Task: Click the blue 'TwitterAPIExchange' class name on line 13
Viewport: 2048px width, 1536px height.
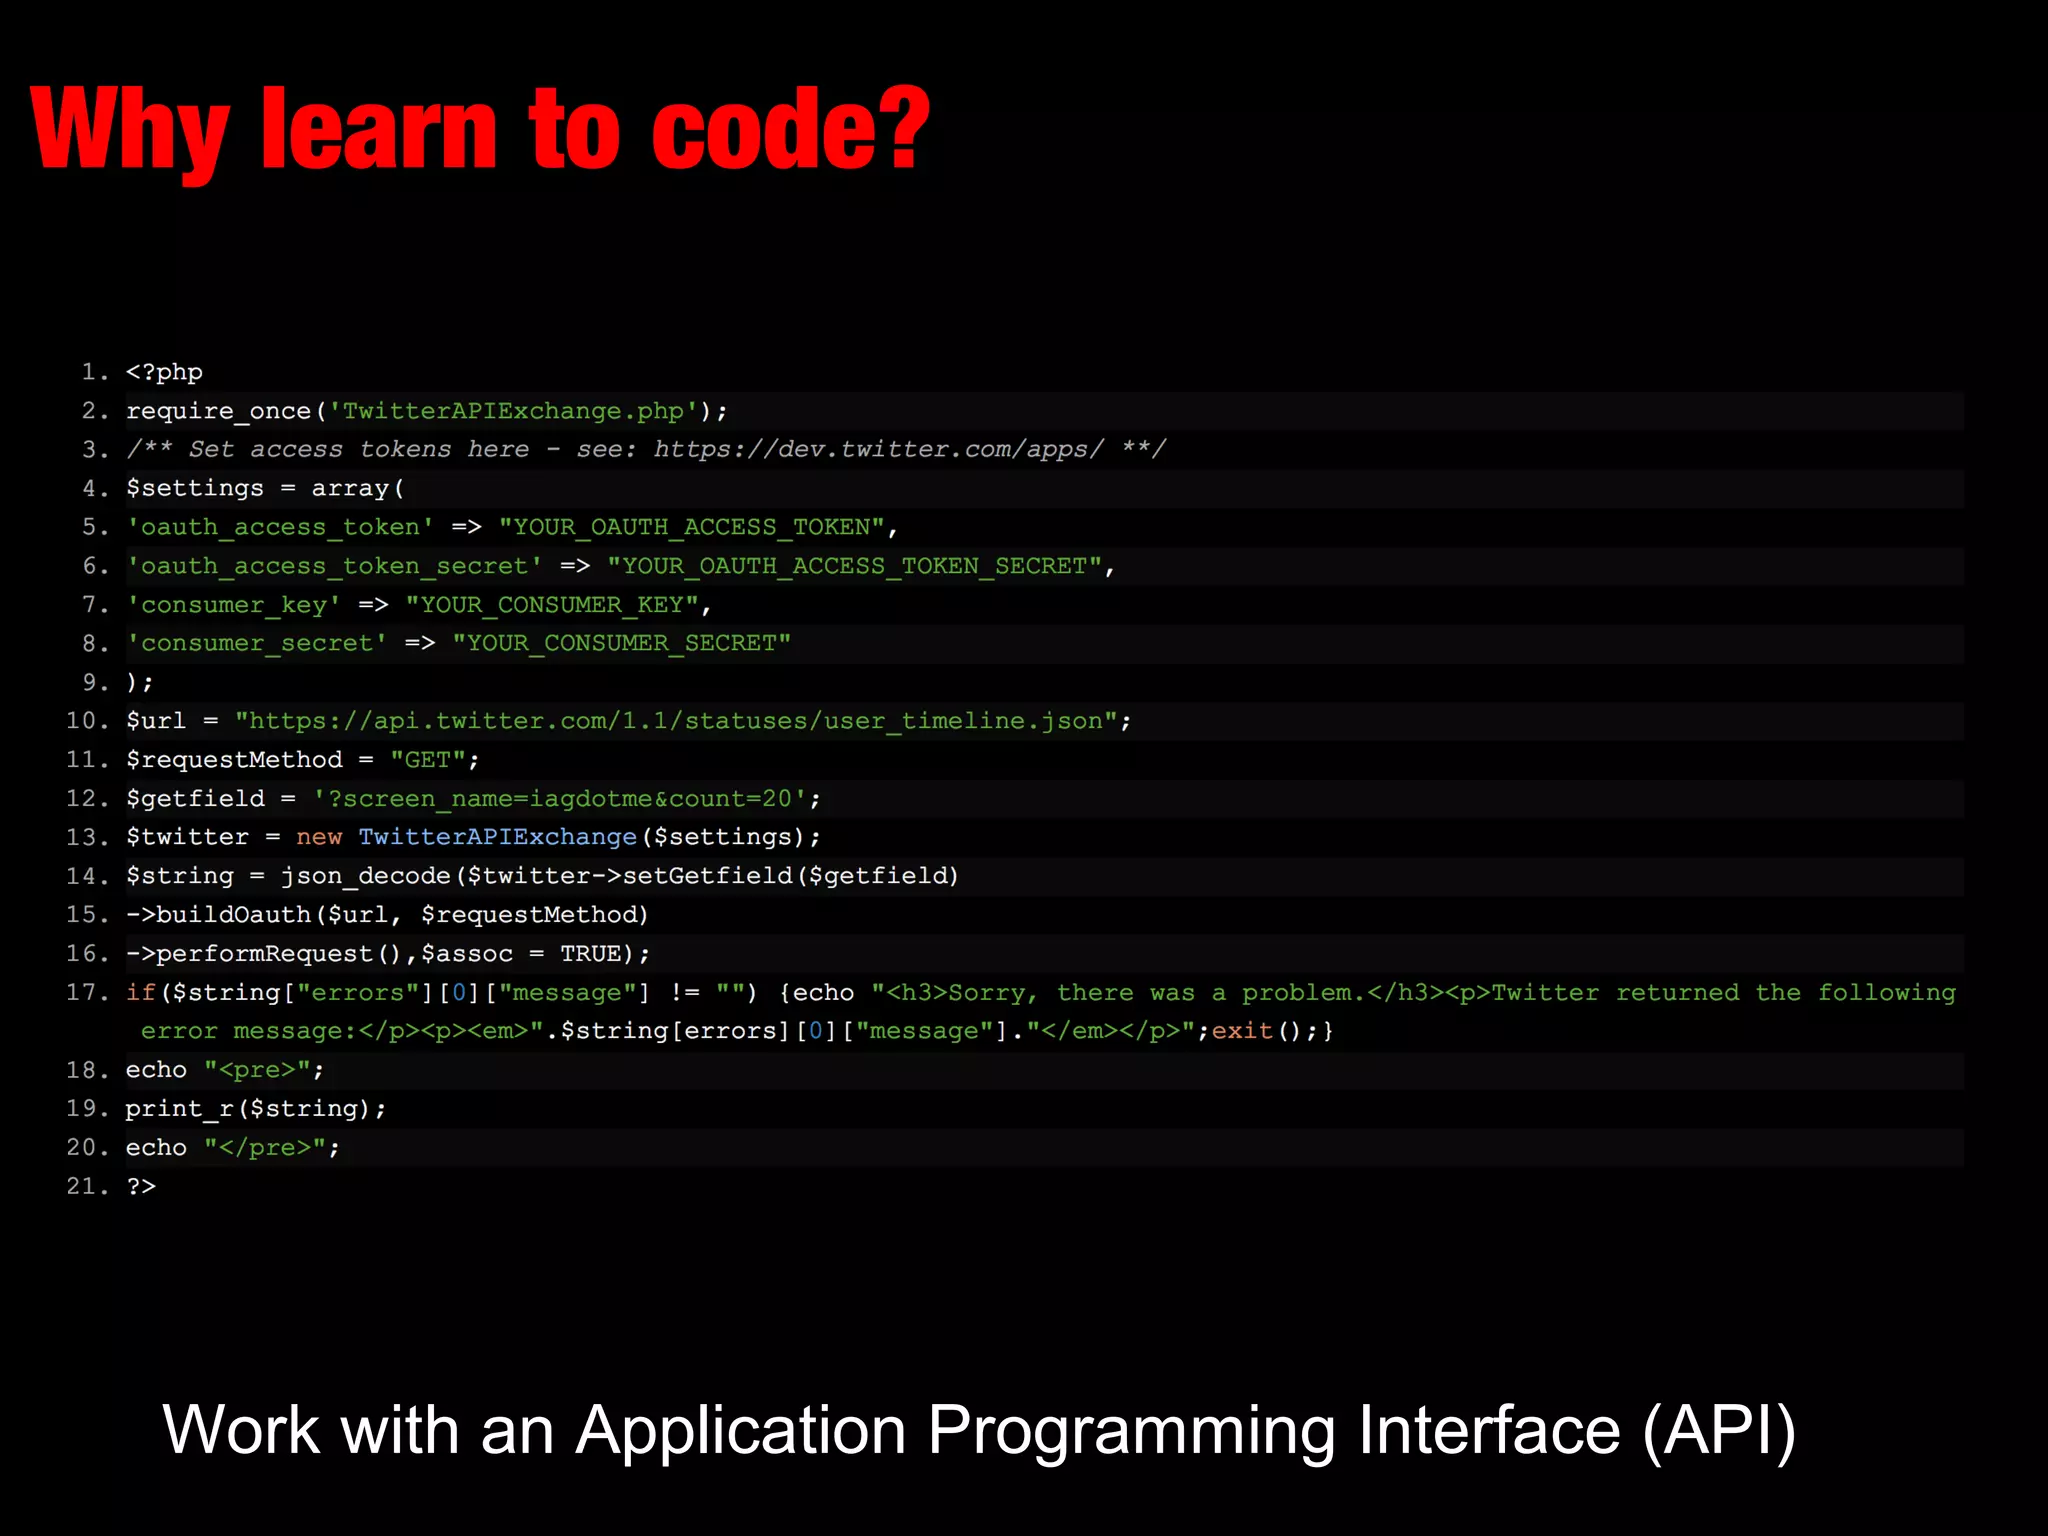Action: [497, 837]
